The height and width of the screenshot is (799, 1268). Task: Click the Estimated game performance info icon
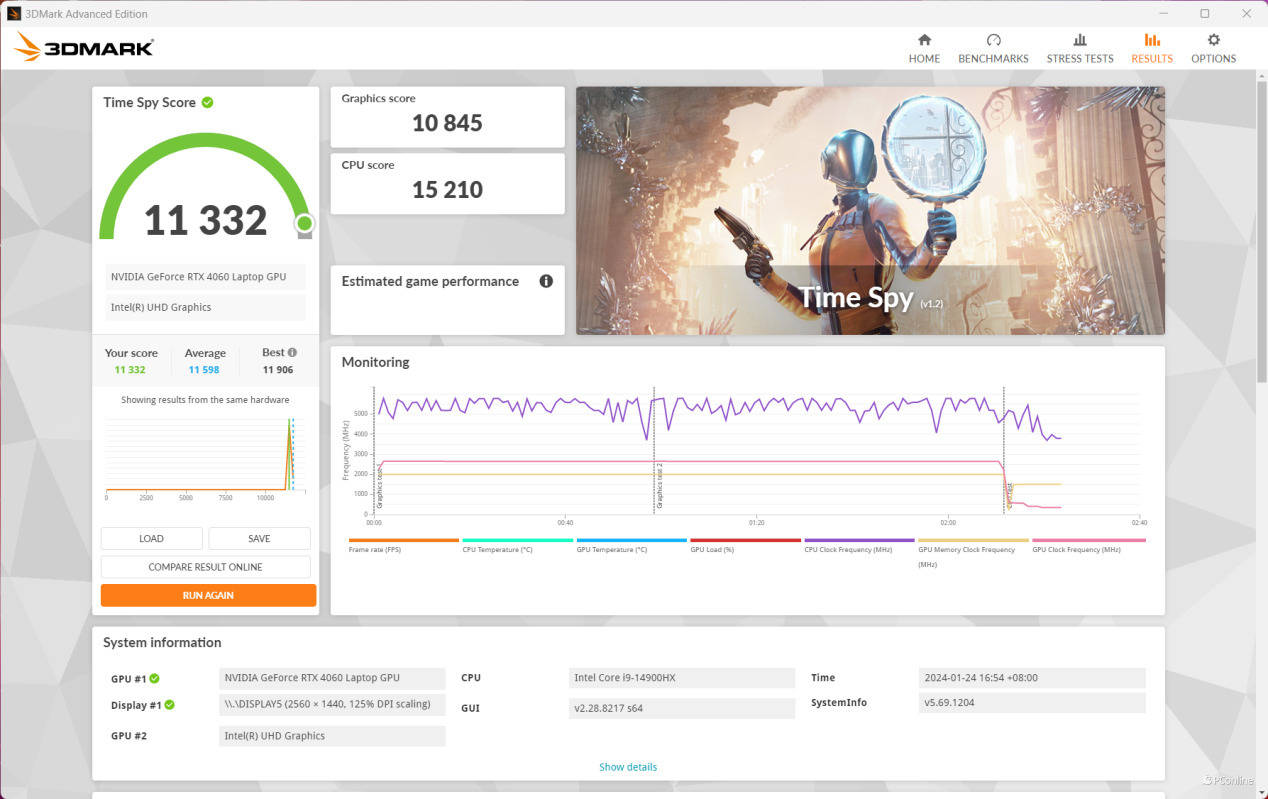click(546, 281)
